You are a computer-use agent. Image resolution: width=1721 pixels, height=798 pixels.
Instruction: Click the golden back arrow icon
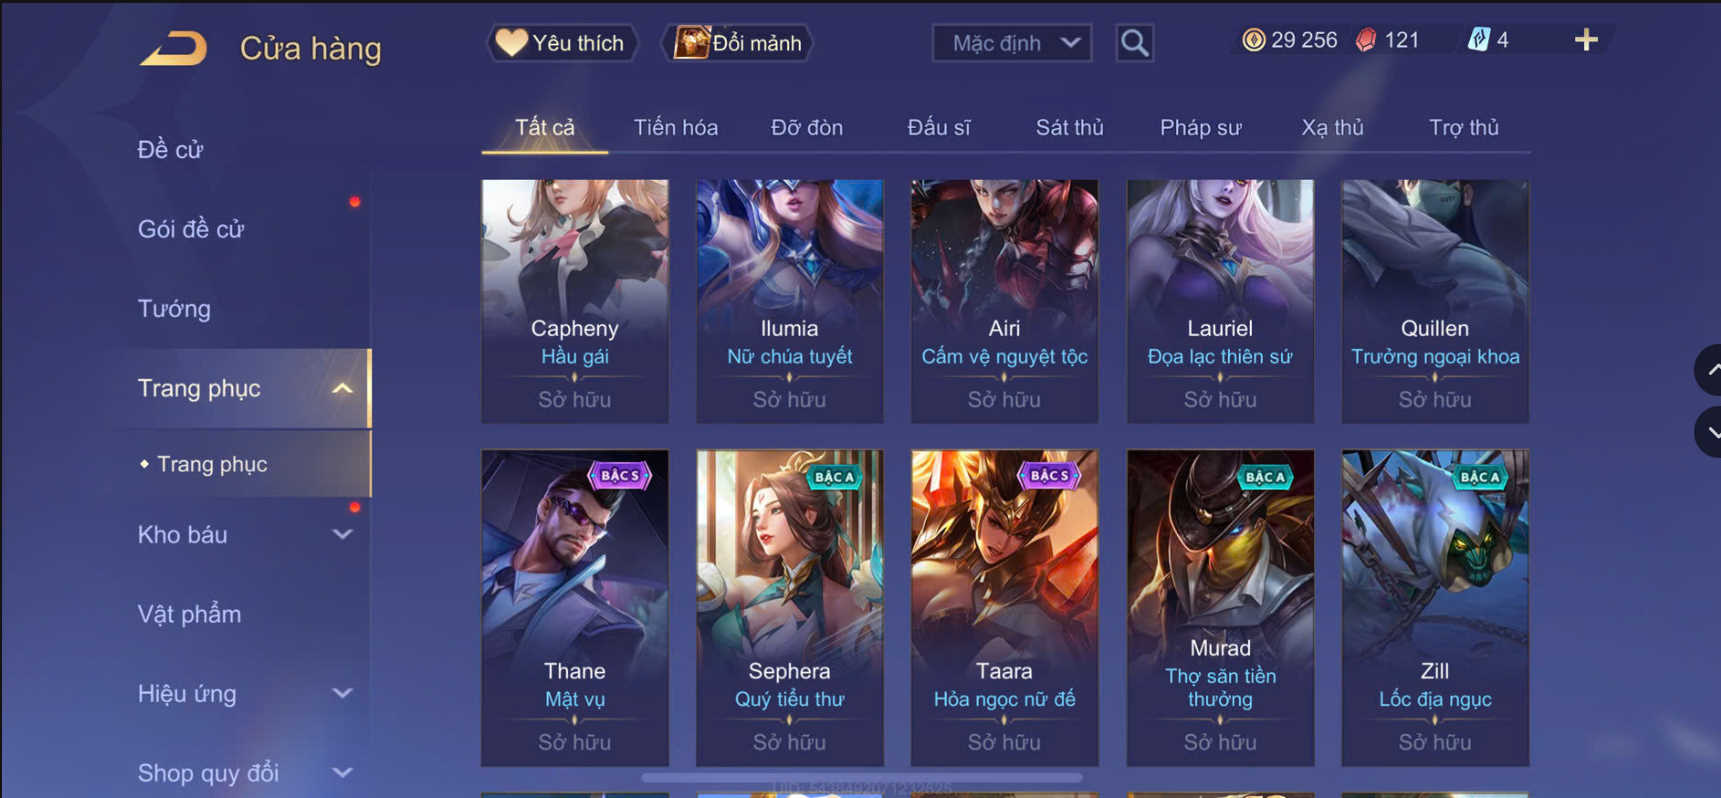(x=174, y=48)
